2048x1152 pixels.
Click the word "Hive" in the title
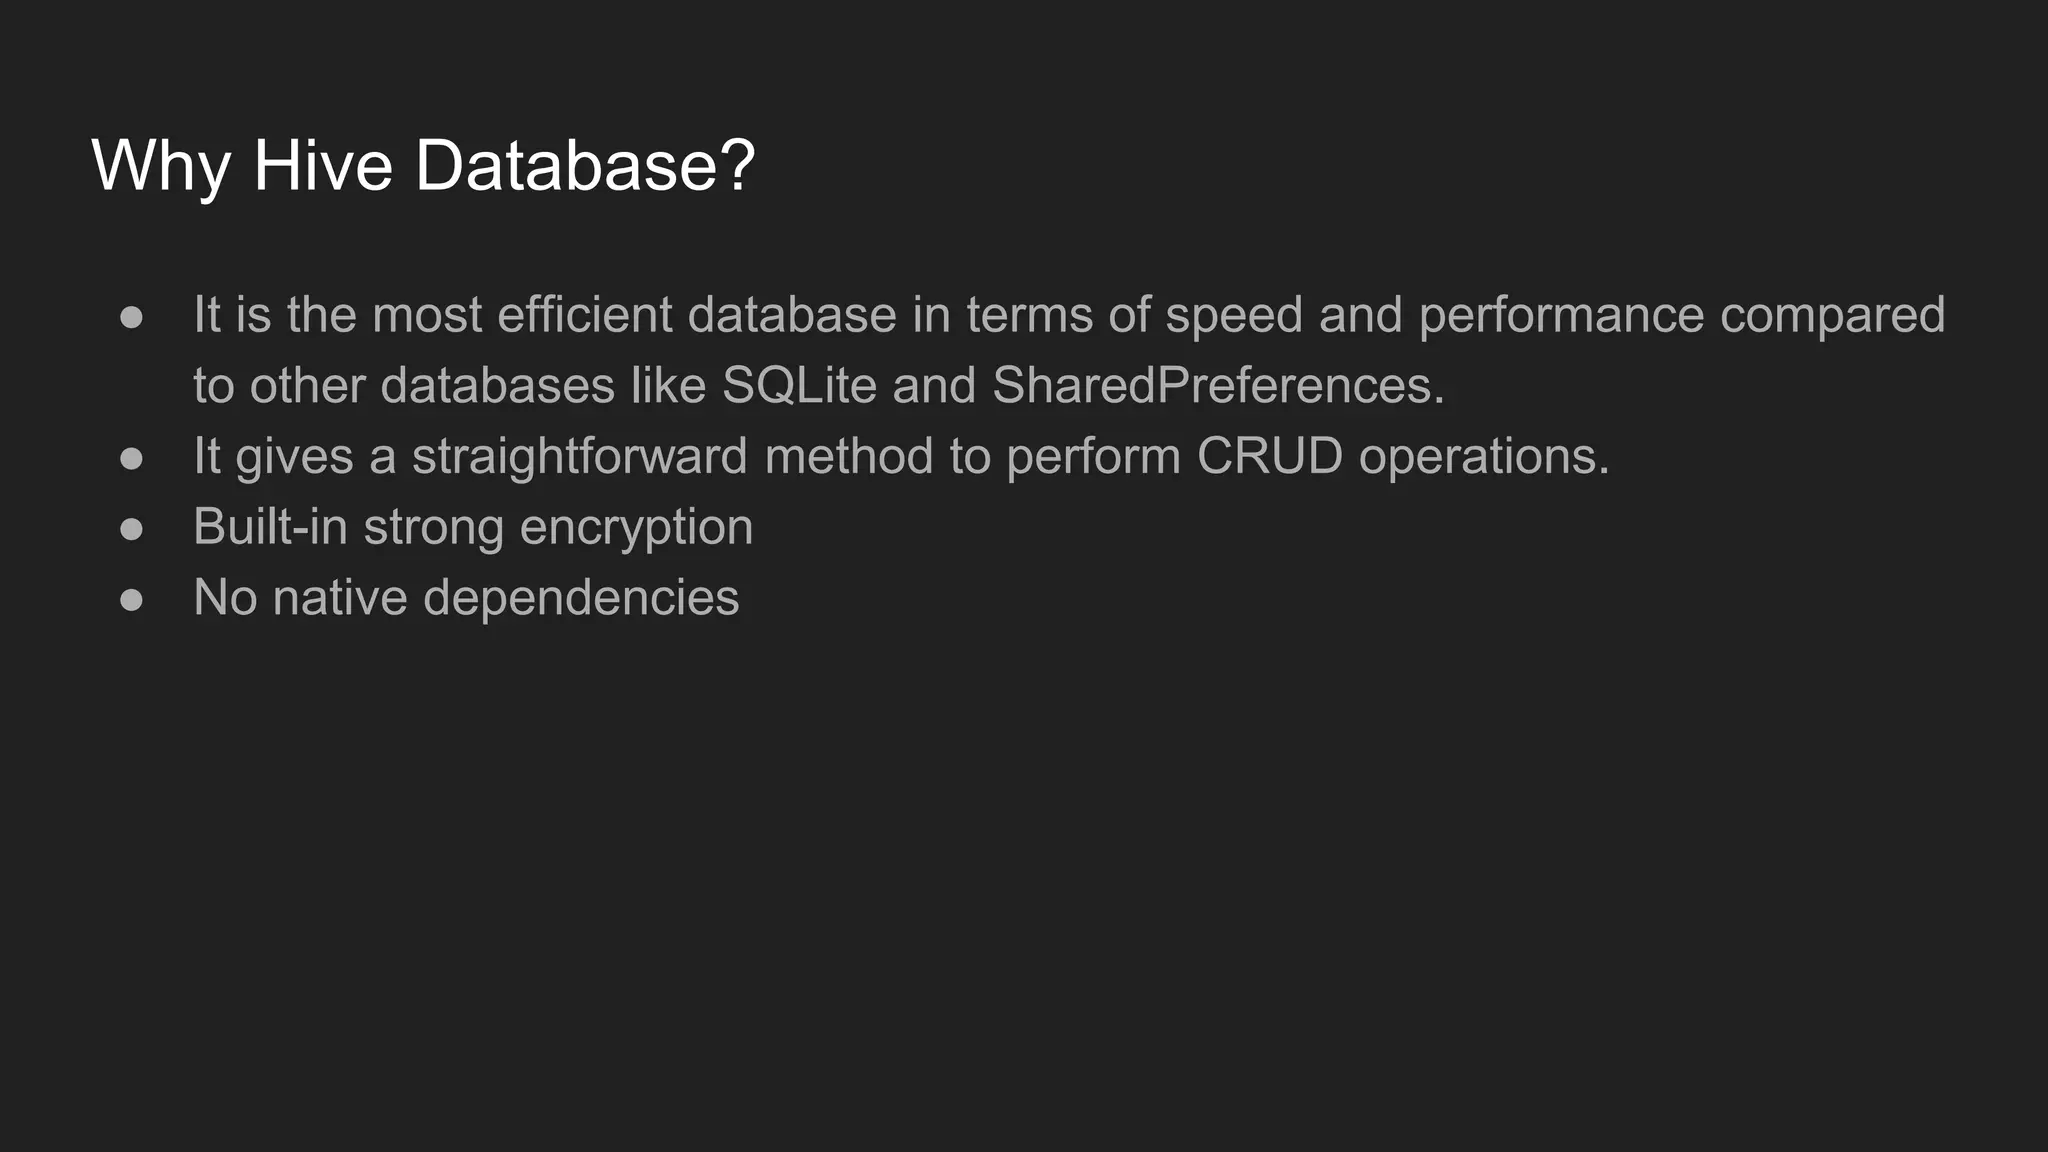tap(323, 165)
